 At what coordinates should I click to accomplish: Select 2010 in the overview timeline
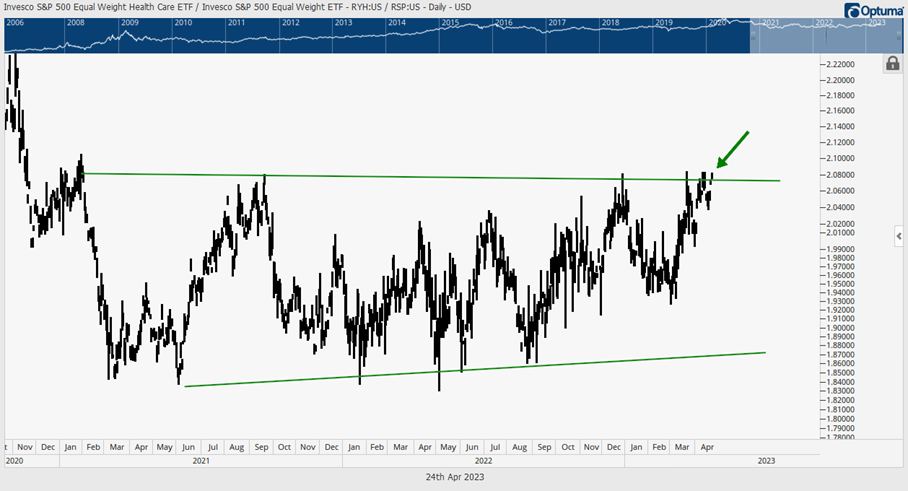[183, 23]
